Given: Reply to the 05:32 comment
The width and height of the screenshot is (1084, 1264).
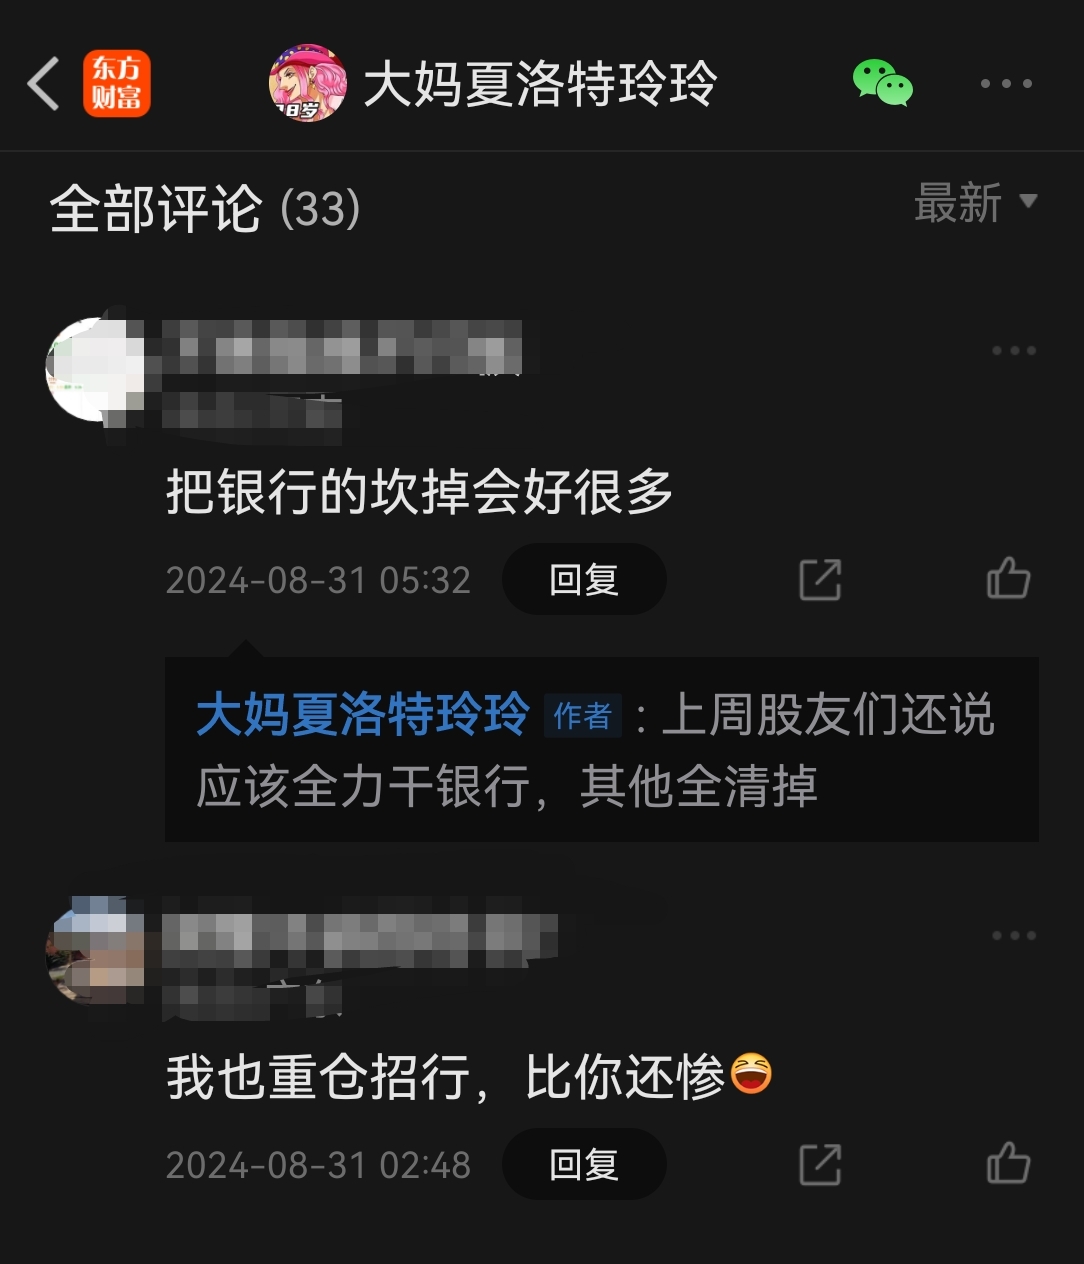Looking at the screenshot, I should (584, 579).
